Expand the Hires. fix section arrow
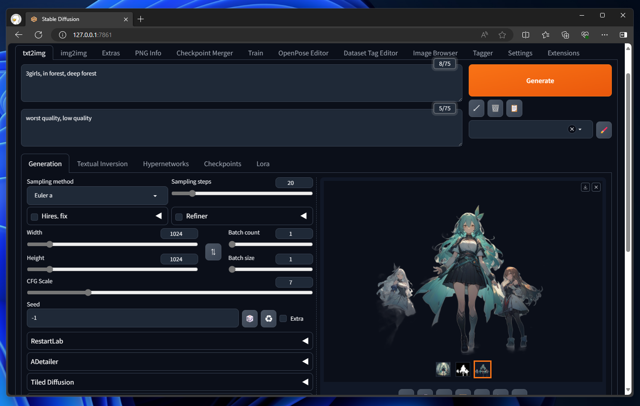 159,216
